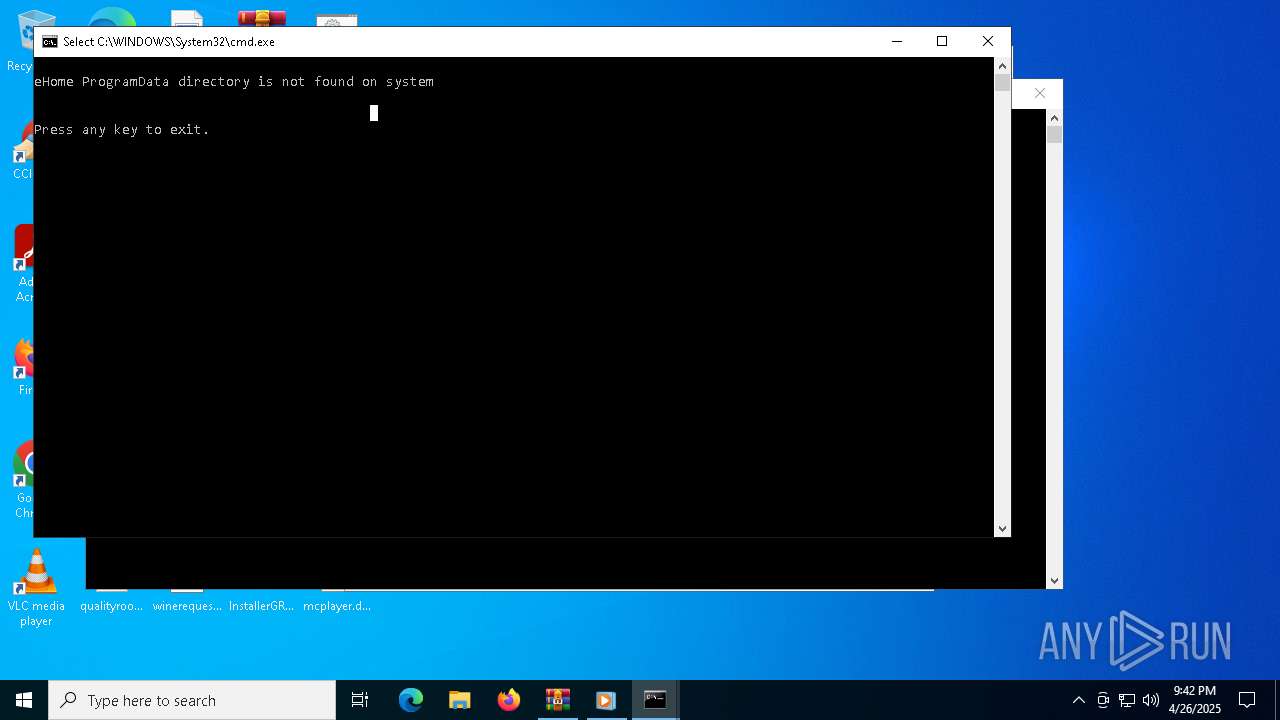Click the tray icon left of the network icon

pos(1103,700)
